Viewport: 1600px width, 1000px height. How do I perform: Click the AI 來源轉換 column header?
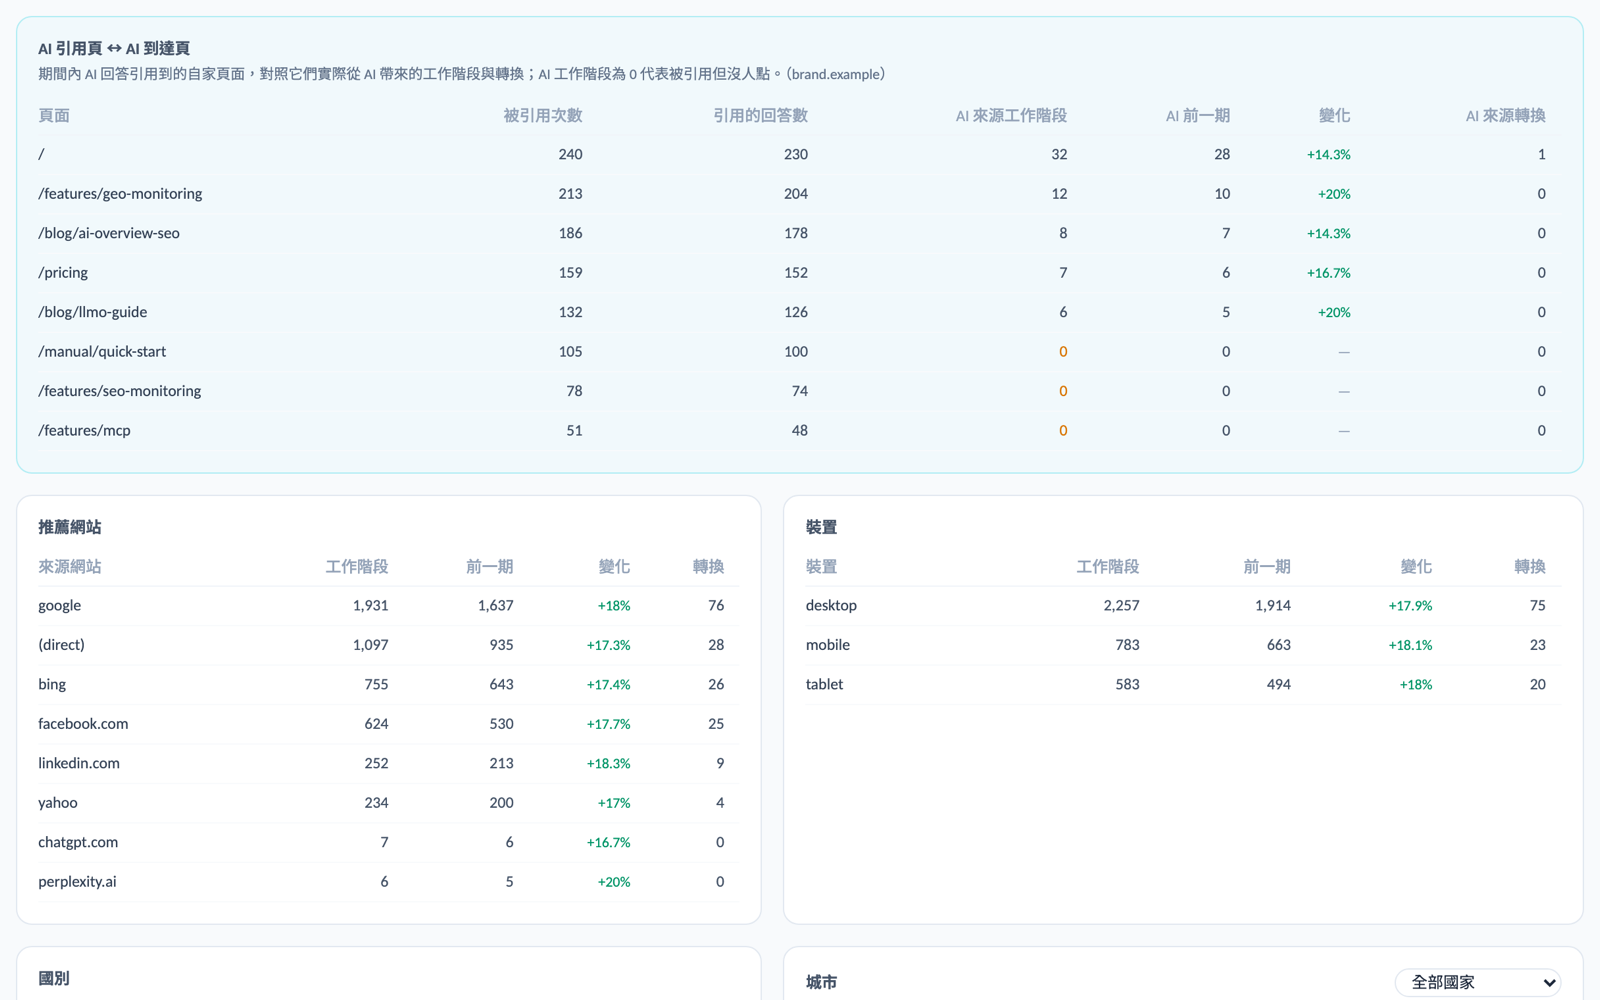click(1505, 115)
